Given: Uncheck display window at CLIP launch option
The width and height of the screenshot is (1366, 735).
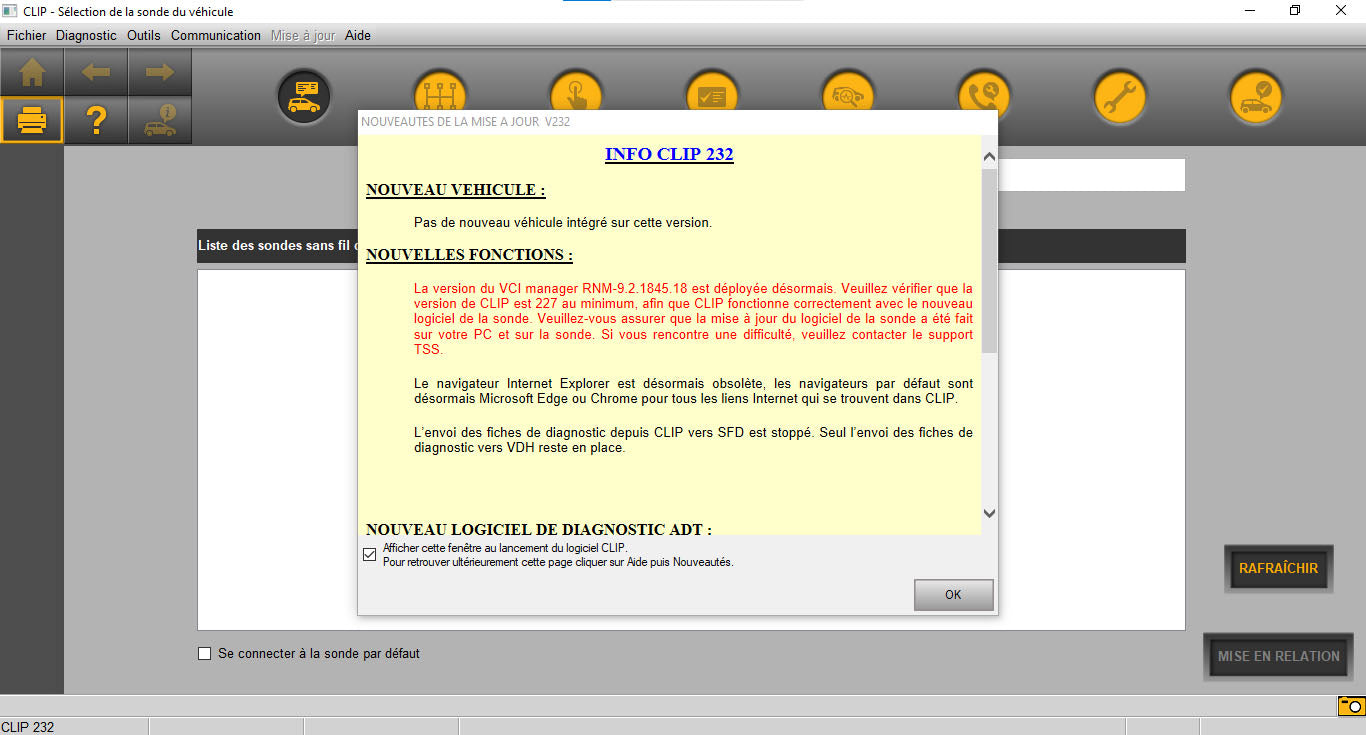Looking at the screenshot, I should 369,553.
